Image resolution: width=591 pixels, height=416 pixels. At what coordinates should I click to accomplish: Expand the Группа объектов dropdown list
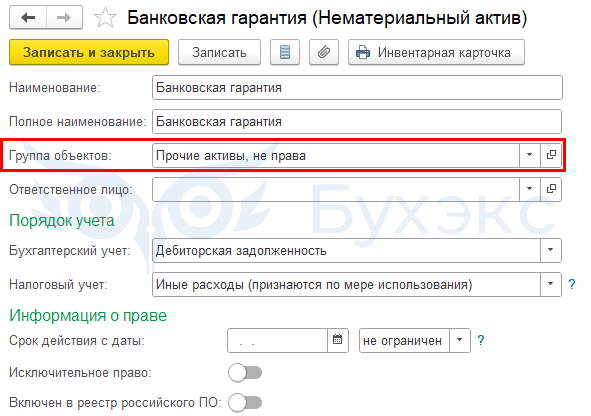click(530, 155)
